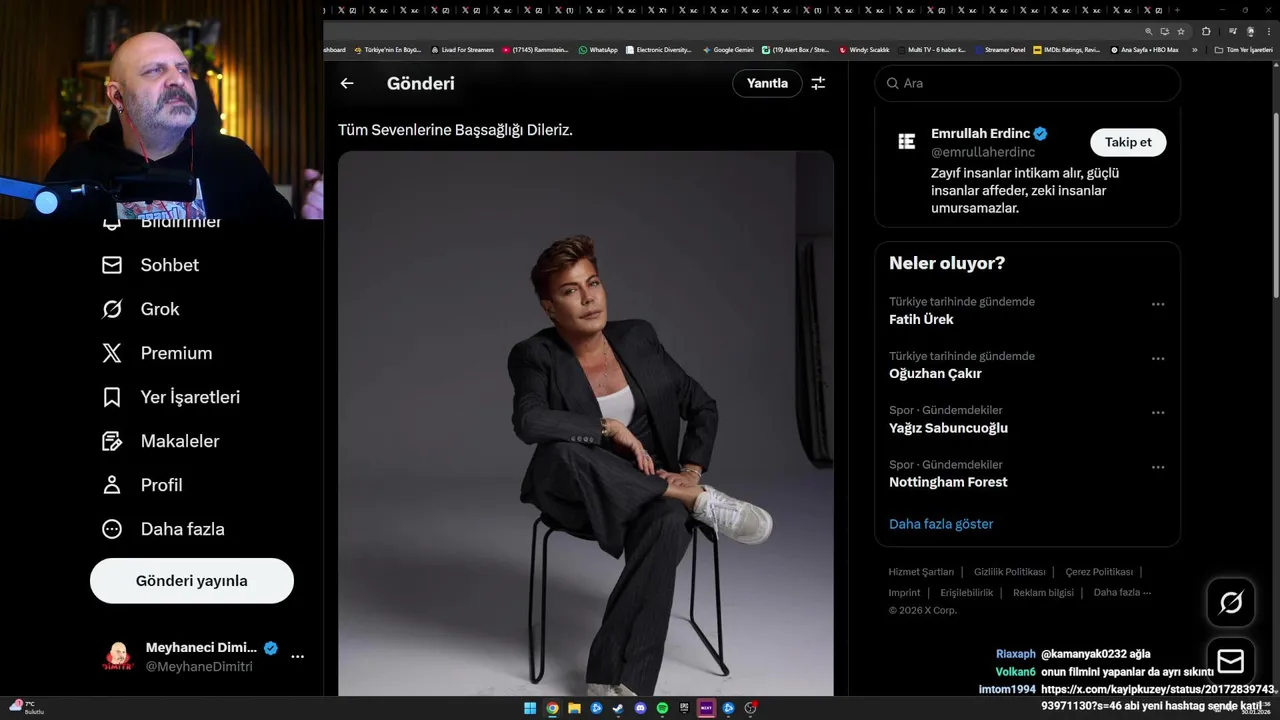Open the Windows Start button
This screenshot has width=1280, height=720.
tap(529, 708)
